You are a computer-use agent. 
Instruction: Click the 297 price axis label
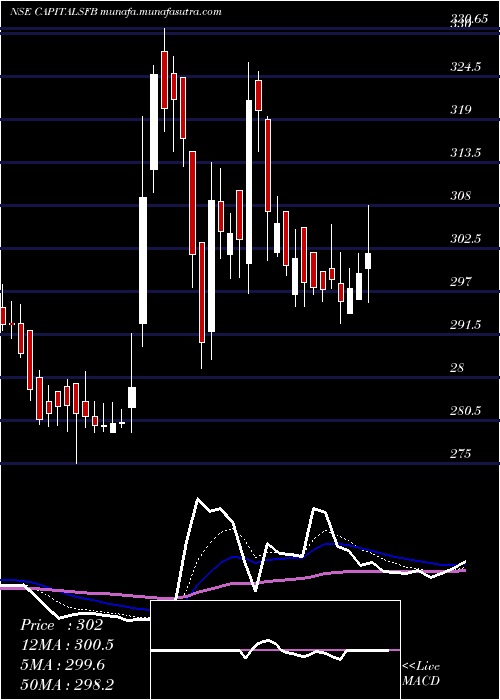pyautogui.click(x=461, y=282)
